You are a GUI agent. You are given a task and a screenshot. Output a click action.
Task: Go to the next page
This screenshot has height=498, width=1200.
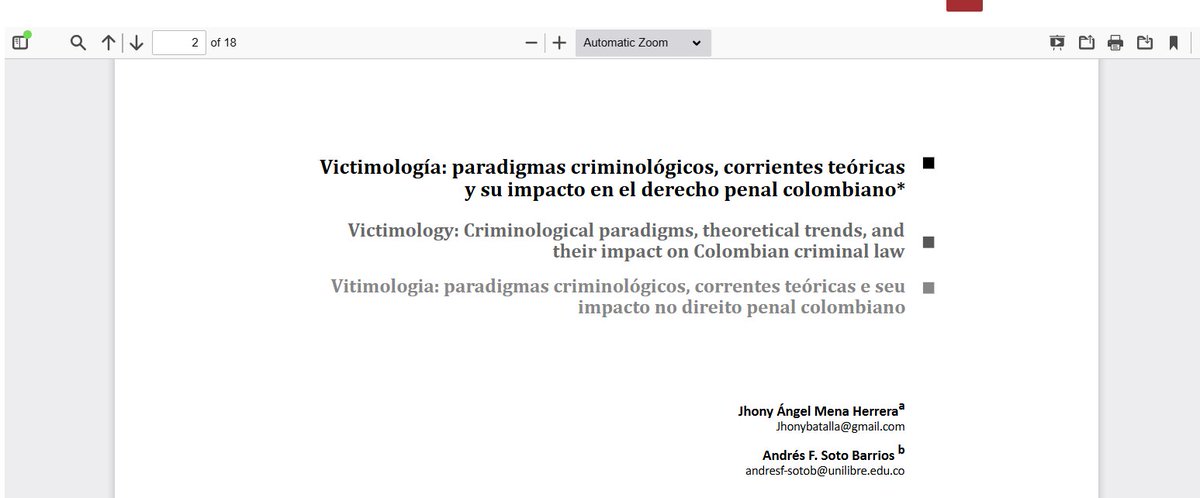click(x=136, y=43)
